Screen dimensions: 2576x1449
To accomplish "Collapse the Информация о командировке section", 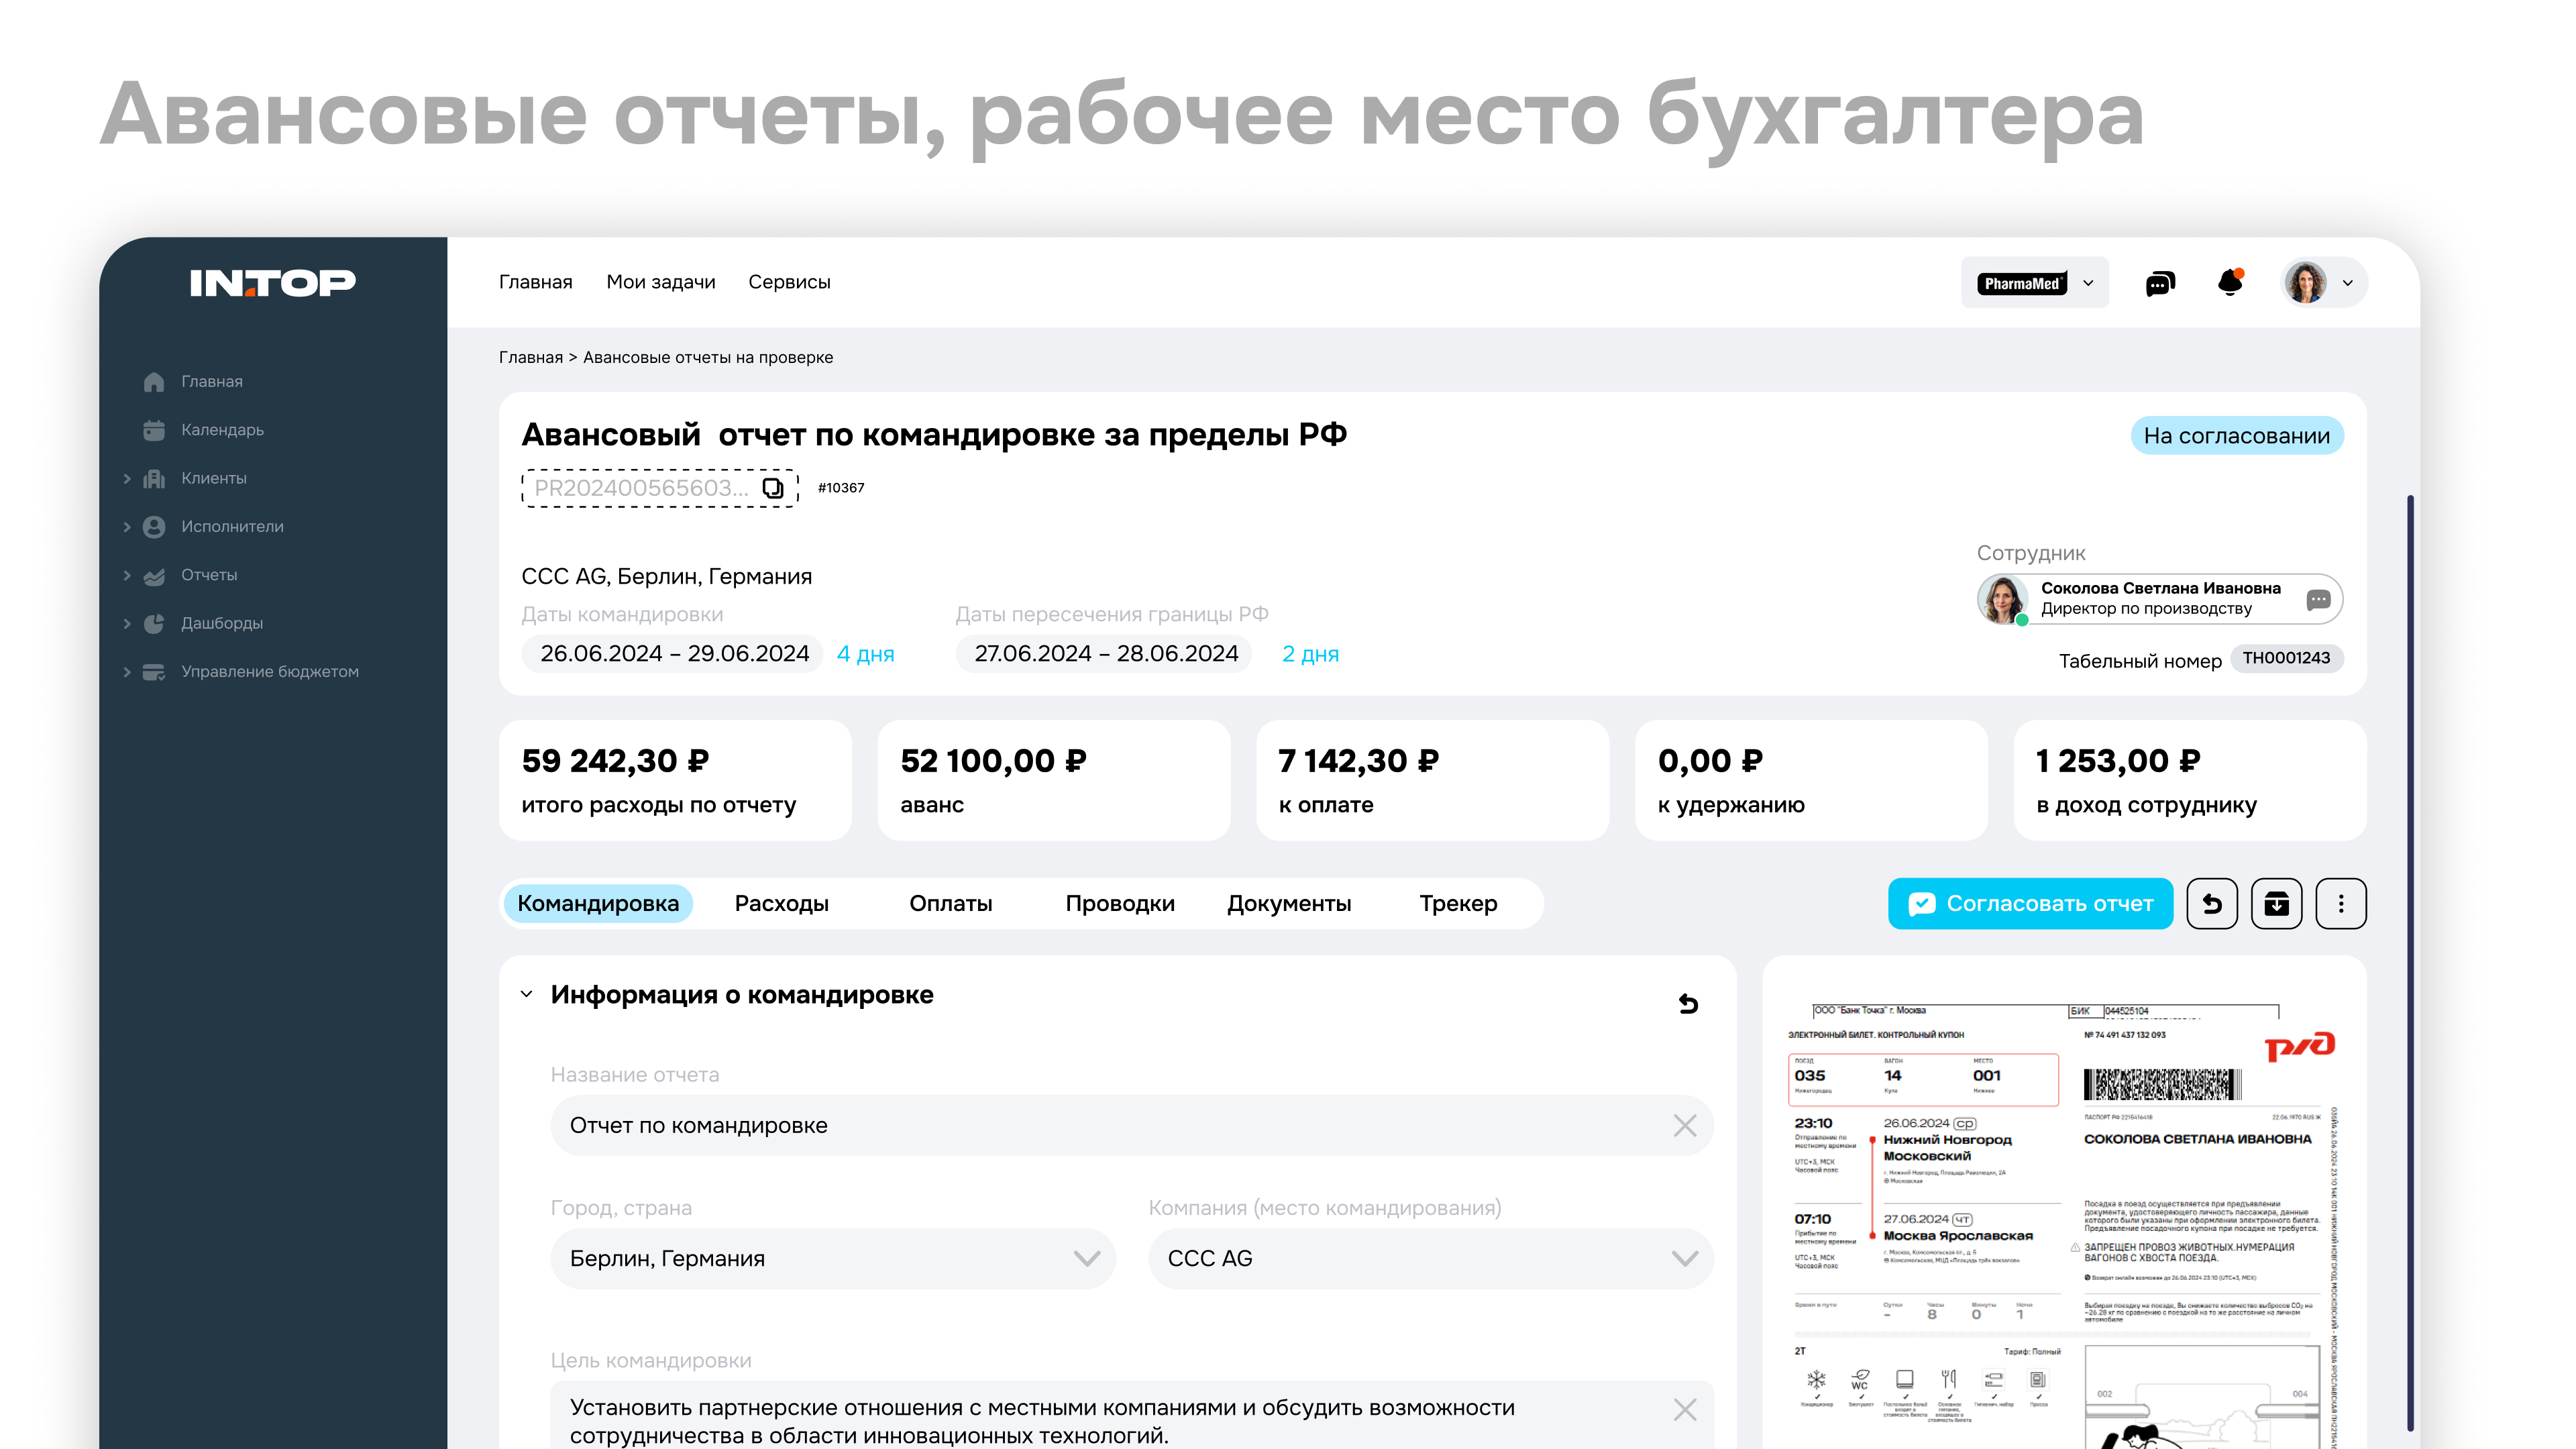I will tap(527, 995).
